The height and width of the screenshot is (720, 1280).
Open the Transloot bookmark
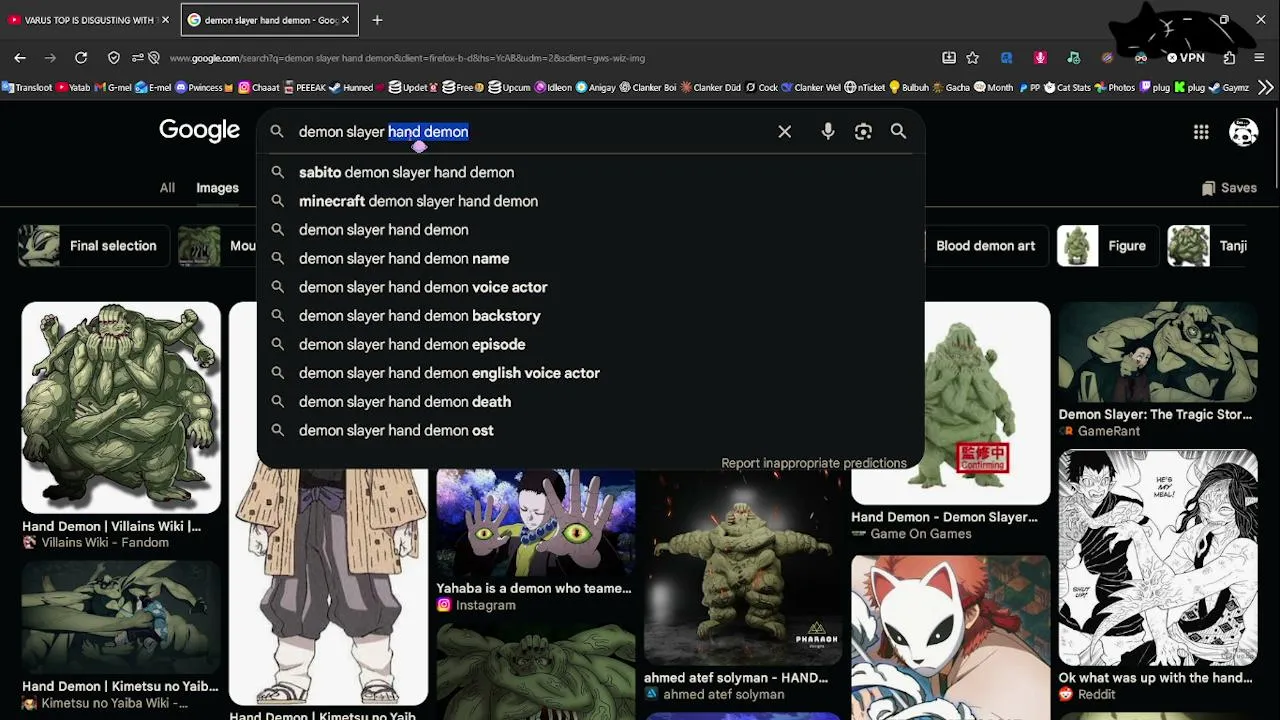click(27, 87)
